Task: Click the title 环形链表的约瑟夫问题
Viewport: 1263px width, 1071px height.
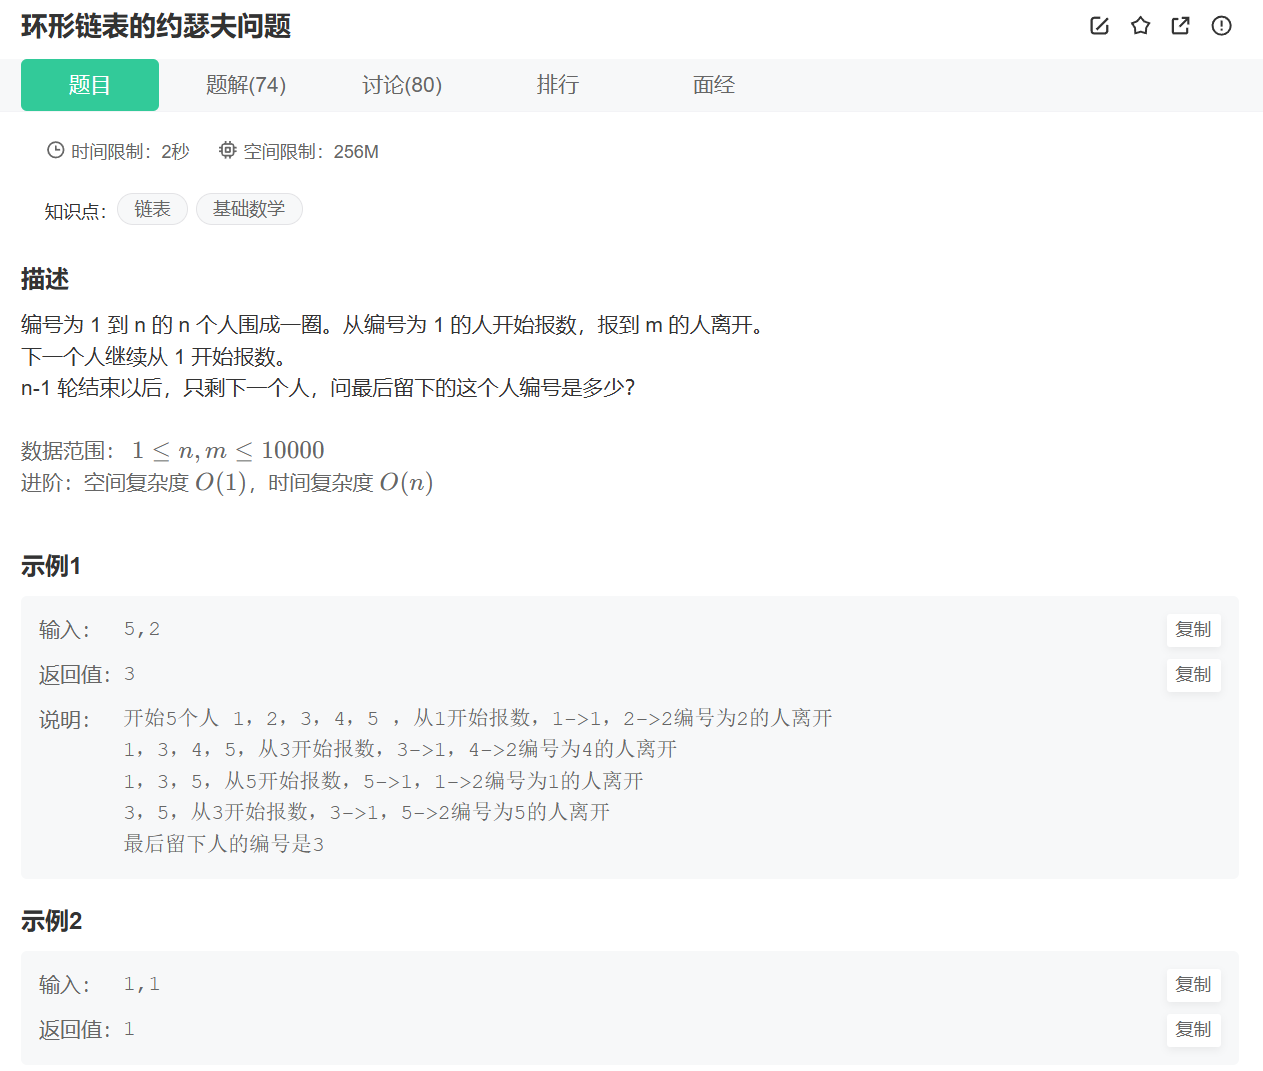Action: (x=156, y=26)
